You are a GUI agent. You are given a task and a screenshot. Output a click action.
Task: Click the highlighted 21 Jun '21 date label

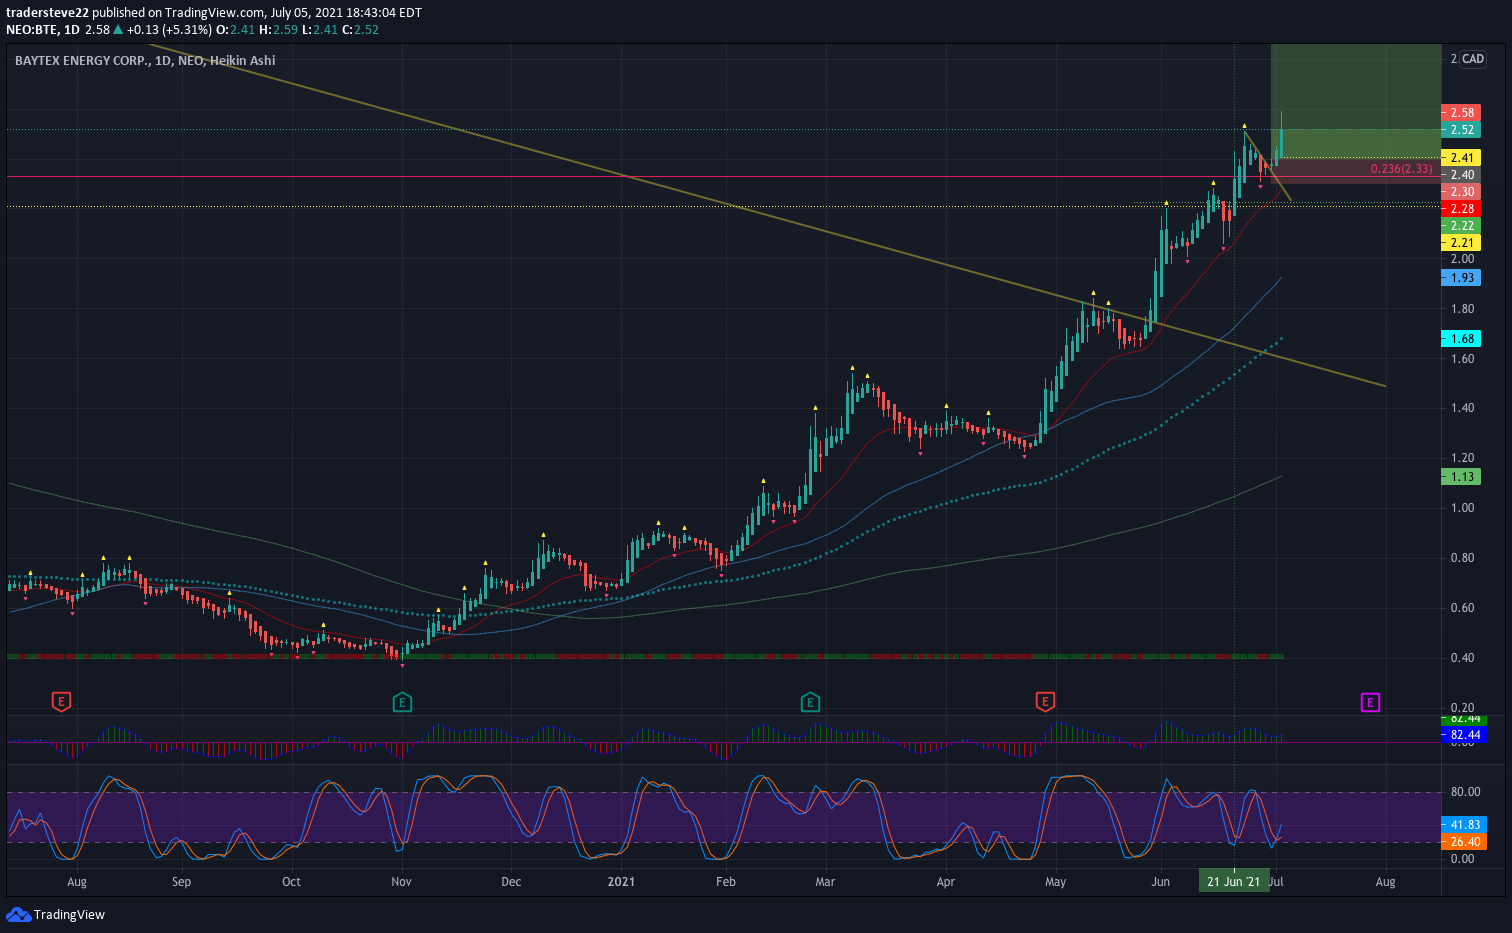coord(1233,882)
